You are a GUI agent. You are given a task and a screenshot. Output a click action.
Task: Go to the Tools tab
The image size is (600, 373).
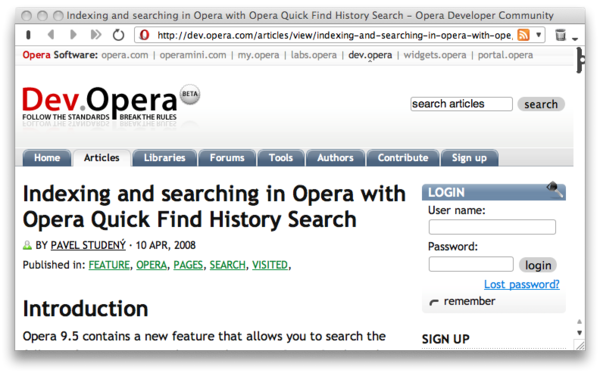point(281,158)
